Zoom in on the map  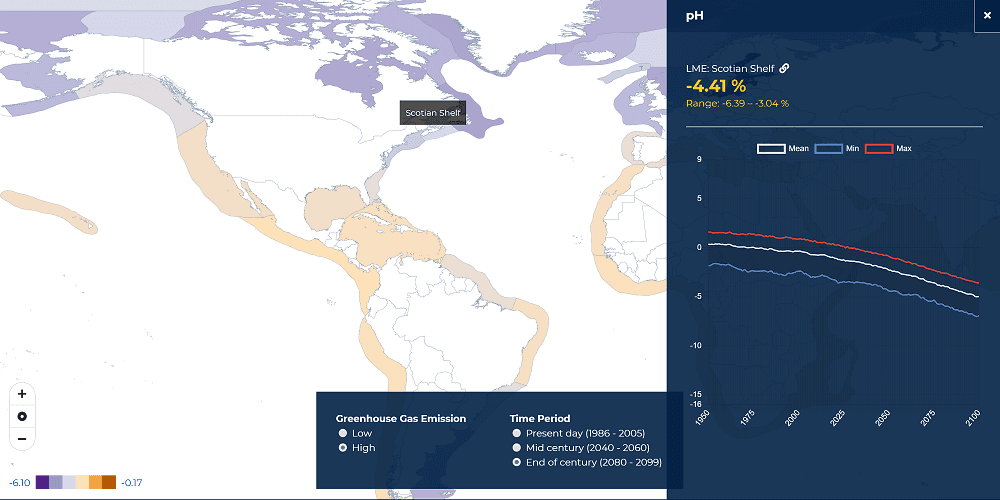point(22,393)
